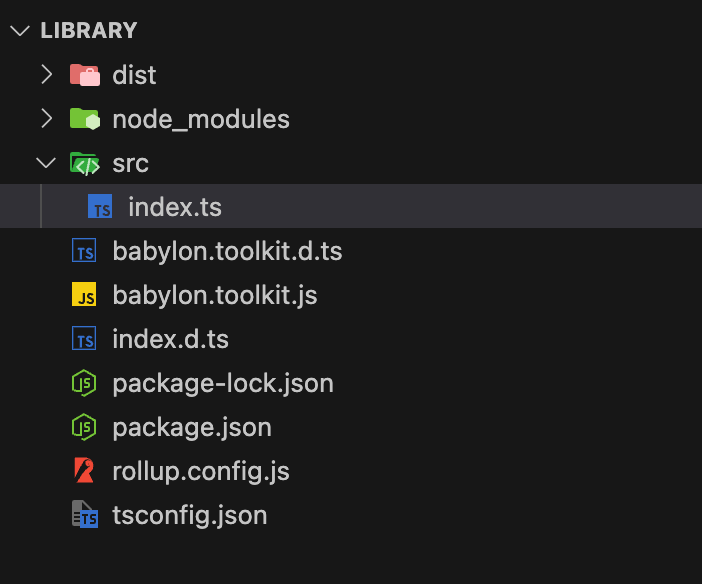Click the Node.js icon beside package.json

pyautogui.click(x=84, y=427)
